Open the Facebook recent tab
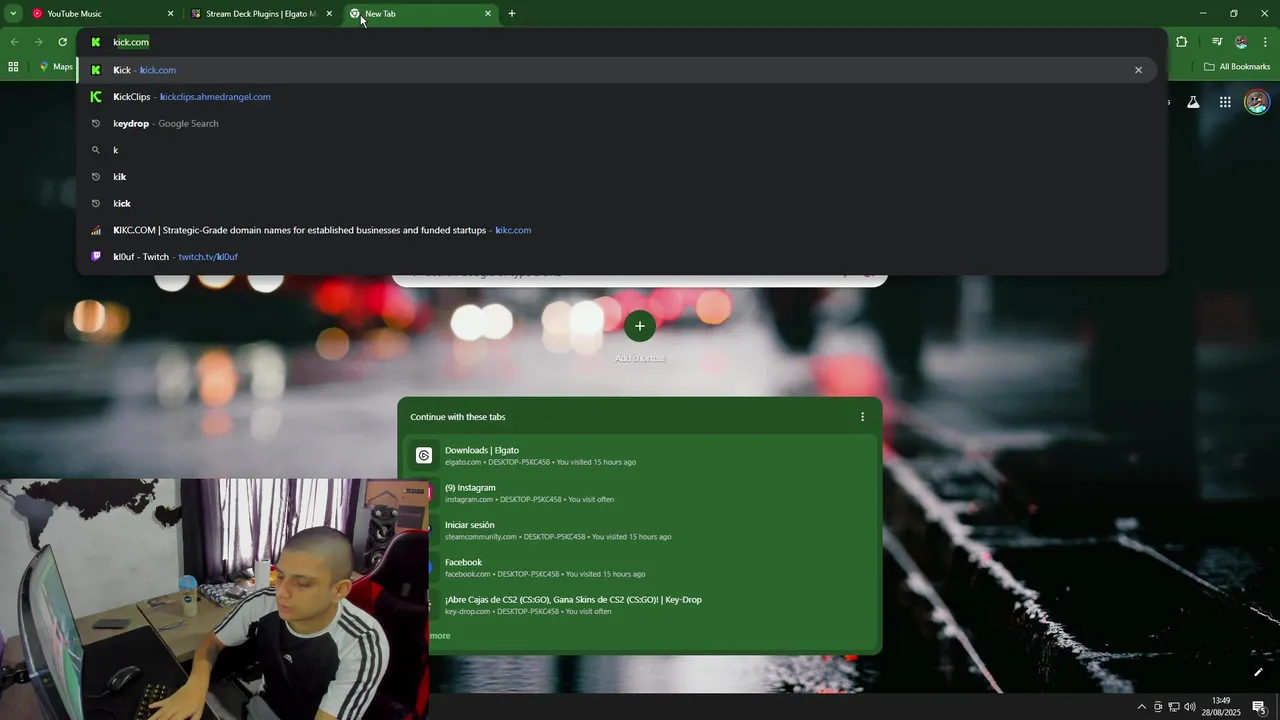1280x720 pixels. click(x=640, y=568)
